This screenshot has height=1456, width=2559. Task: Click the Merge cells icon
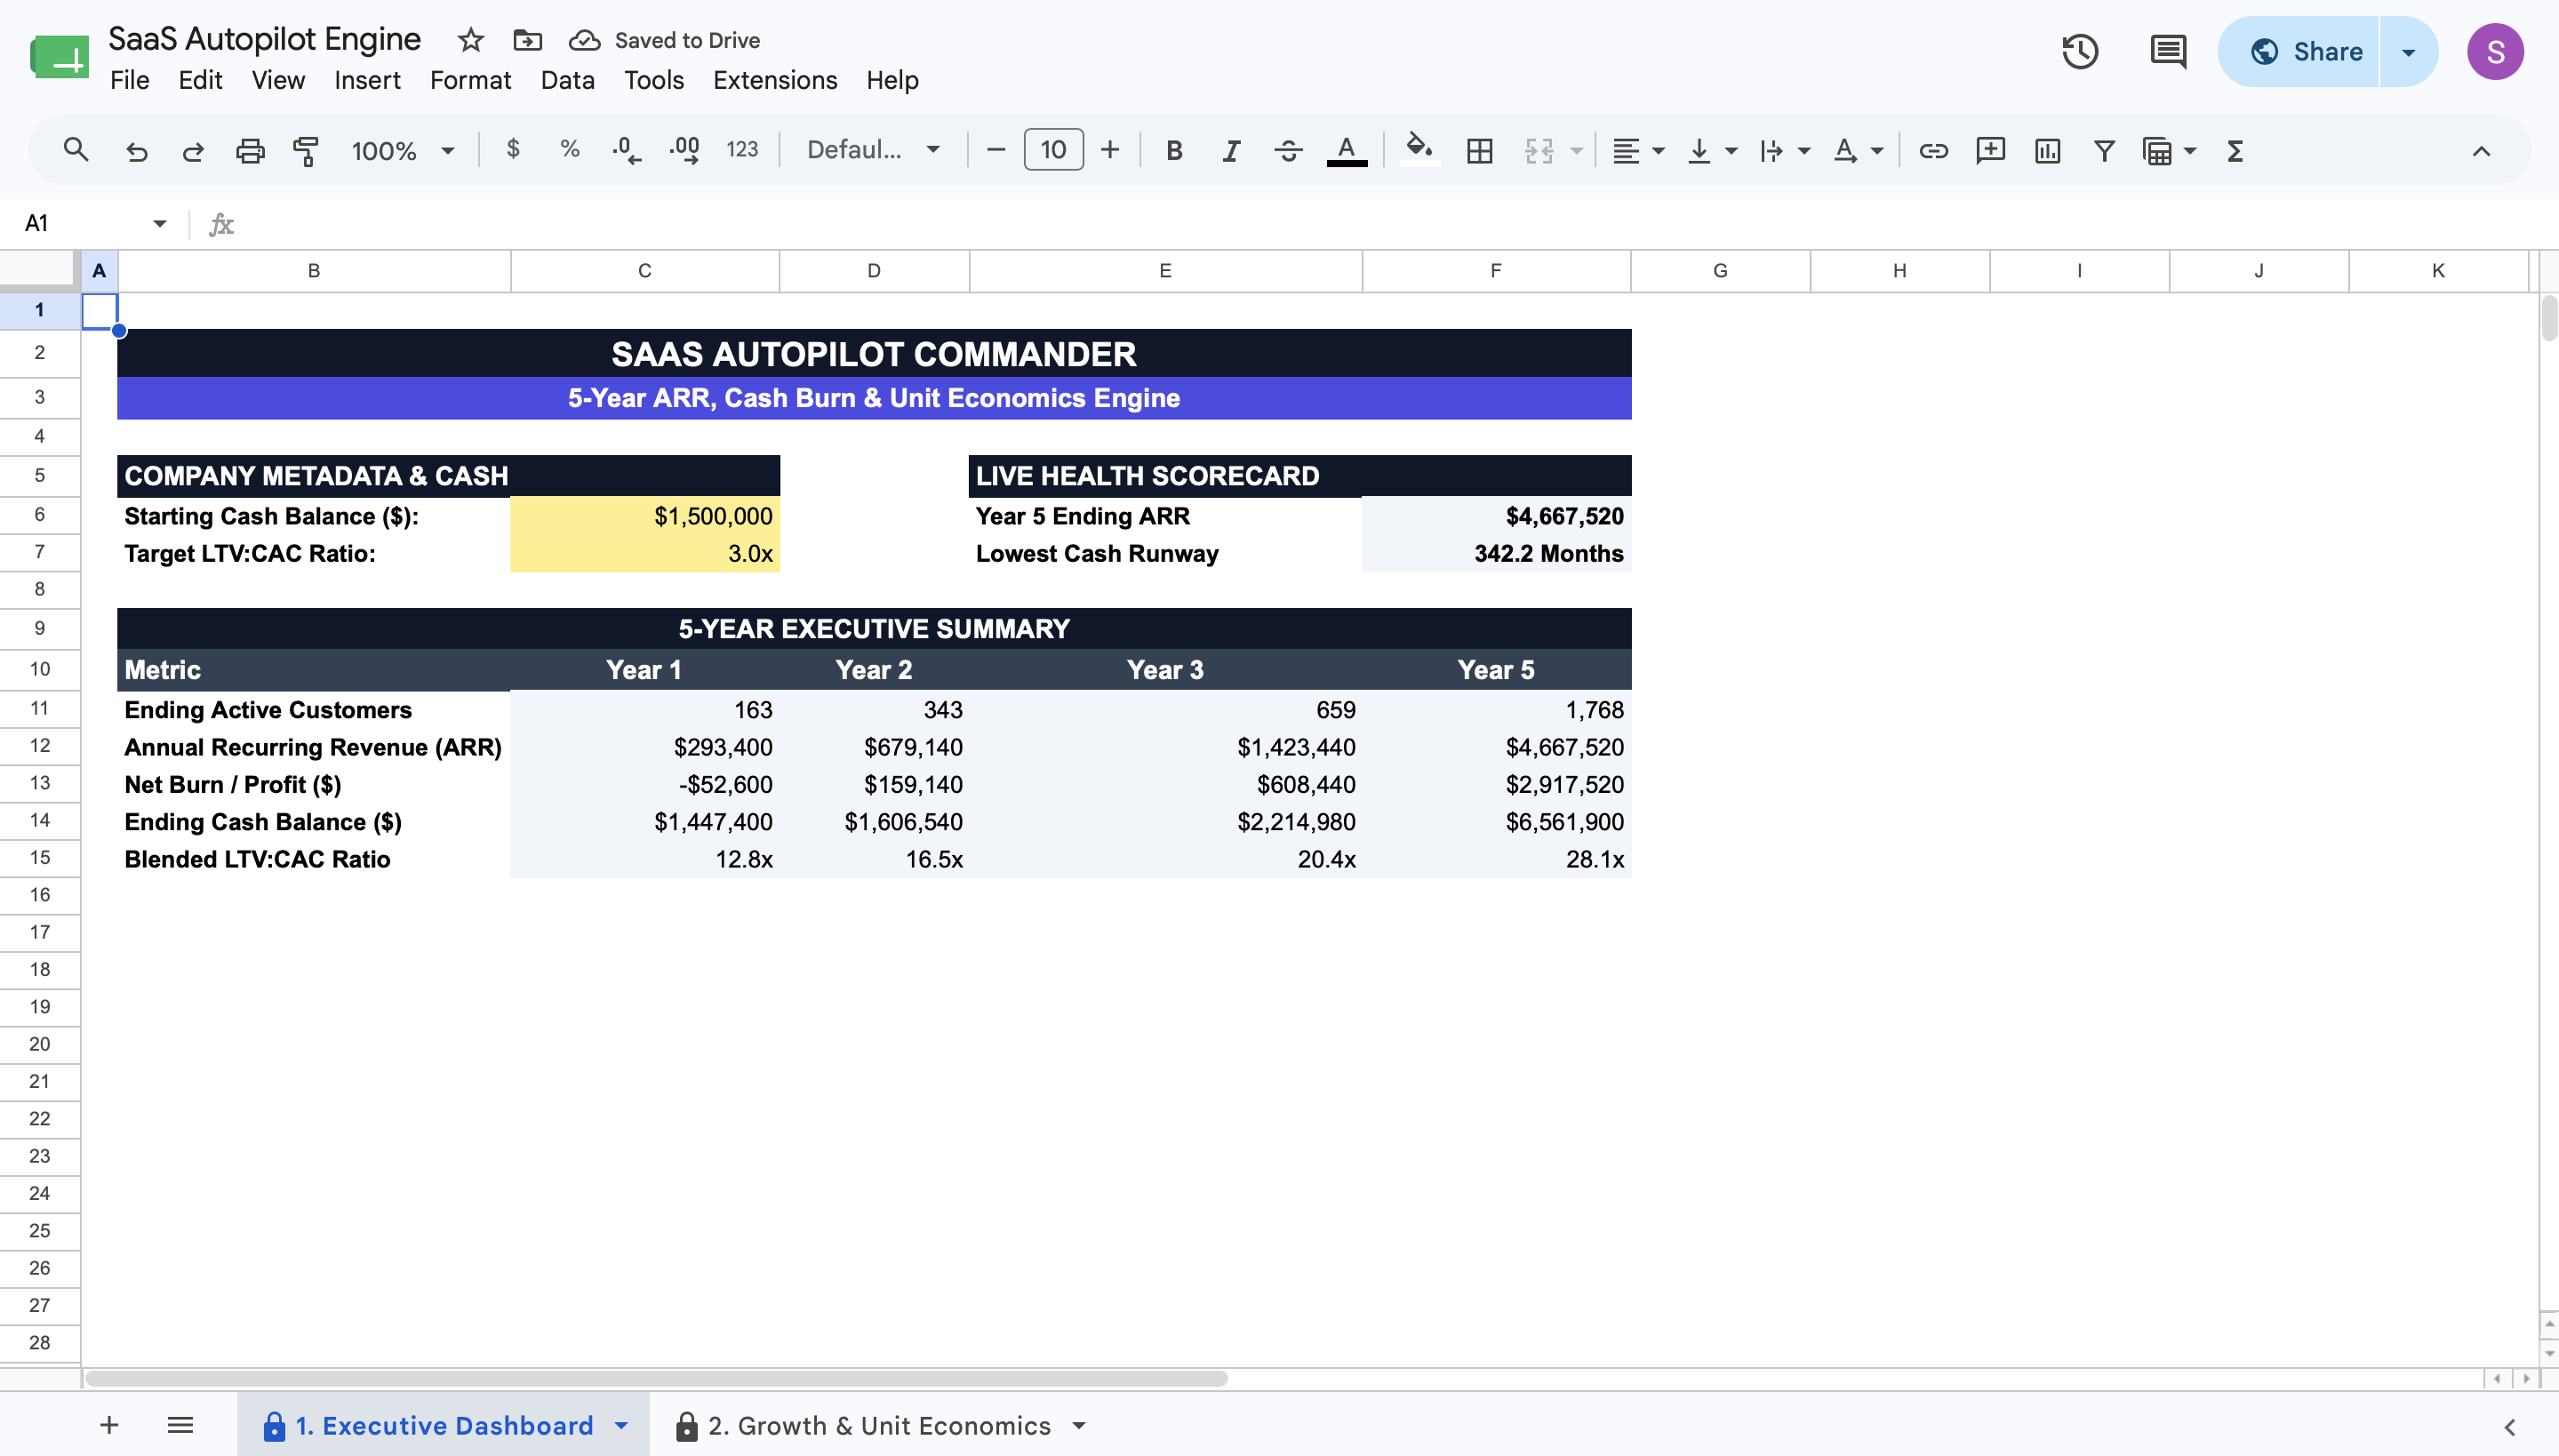pos(1539,150)
